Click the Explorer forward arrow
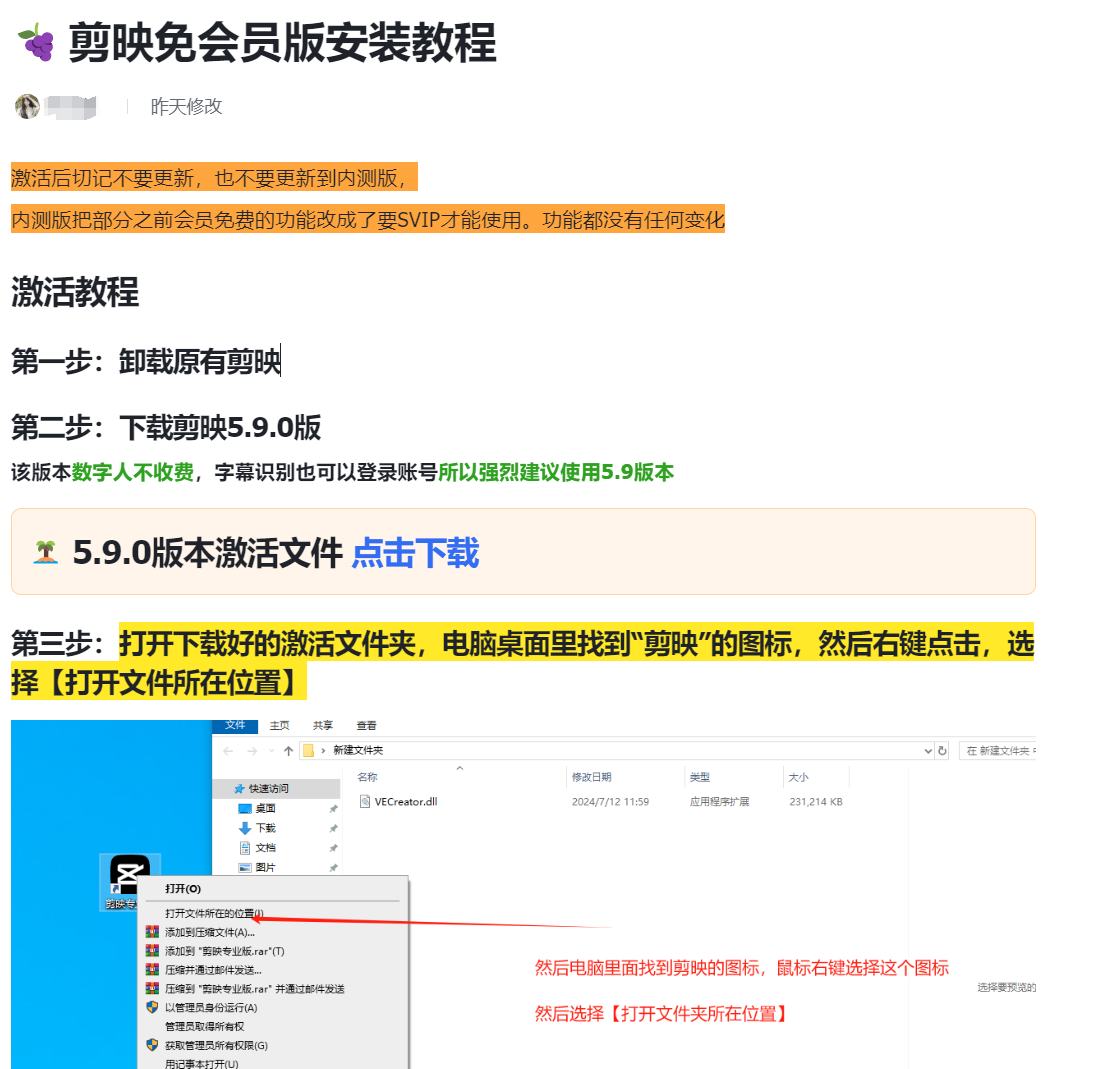The width and height of the screenshot is (1113, 1069). point(252,751)
